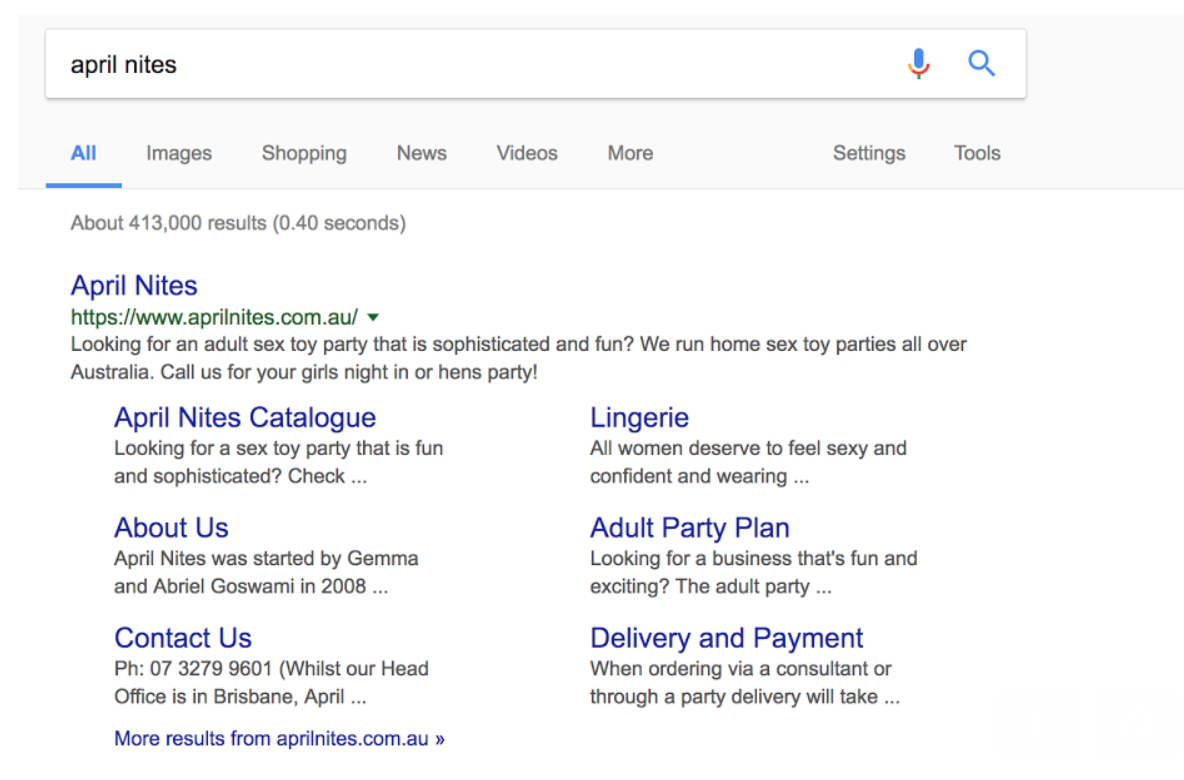Click the voice search microphone icon

(x=918, y=63)
